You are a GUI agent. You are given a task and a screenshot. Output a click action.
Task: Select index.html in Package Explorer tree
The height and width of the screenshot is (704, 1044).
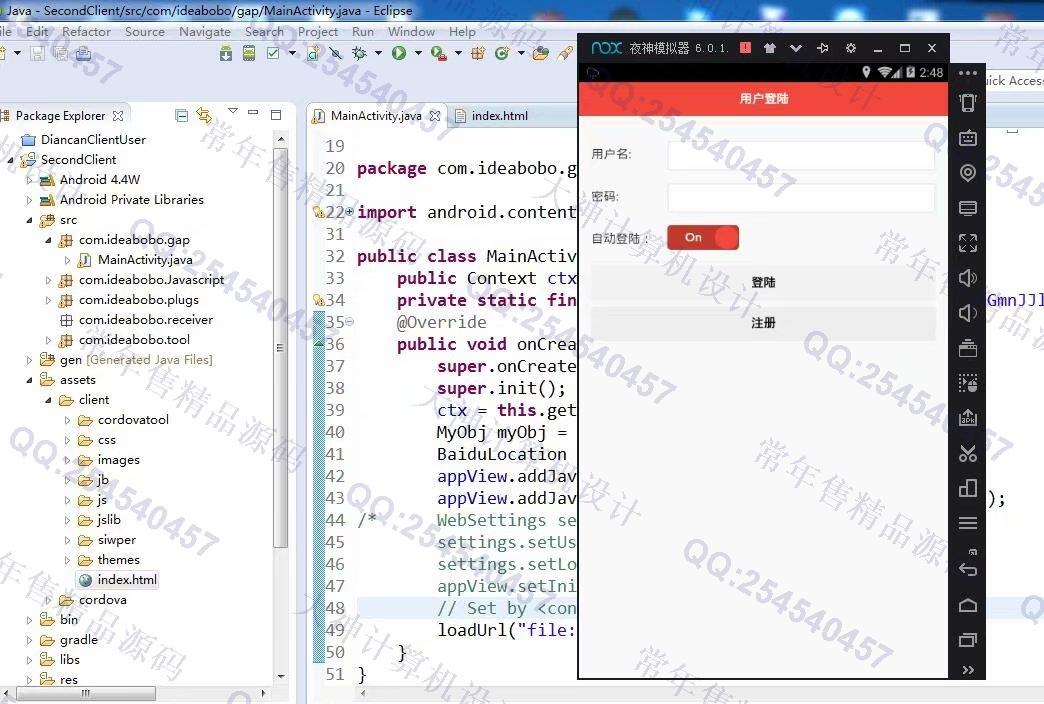pyautogui.click(x=127, y=580)
